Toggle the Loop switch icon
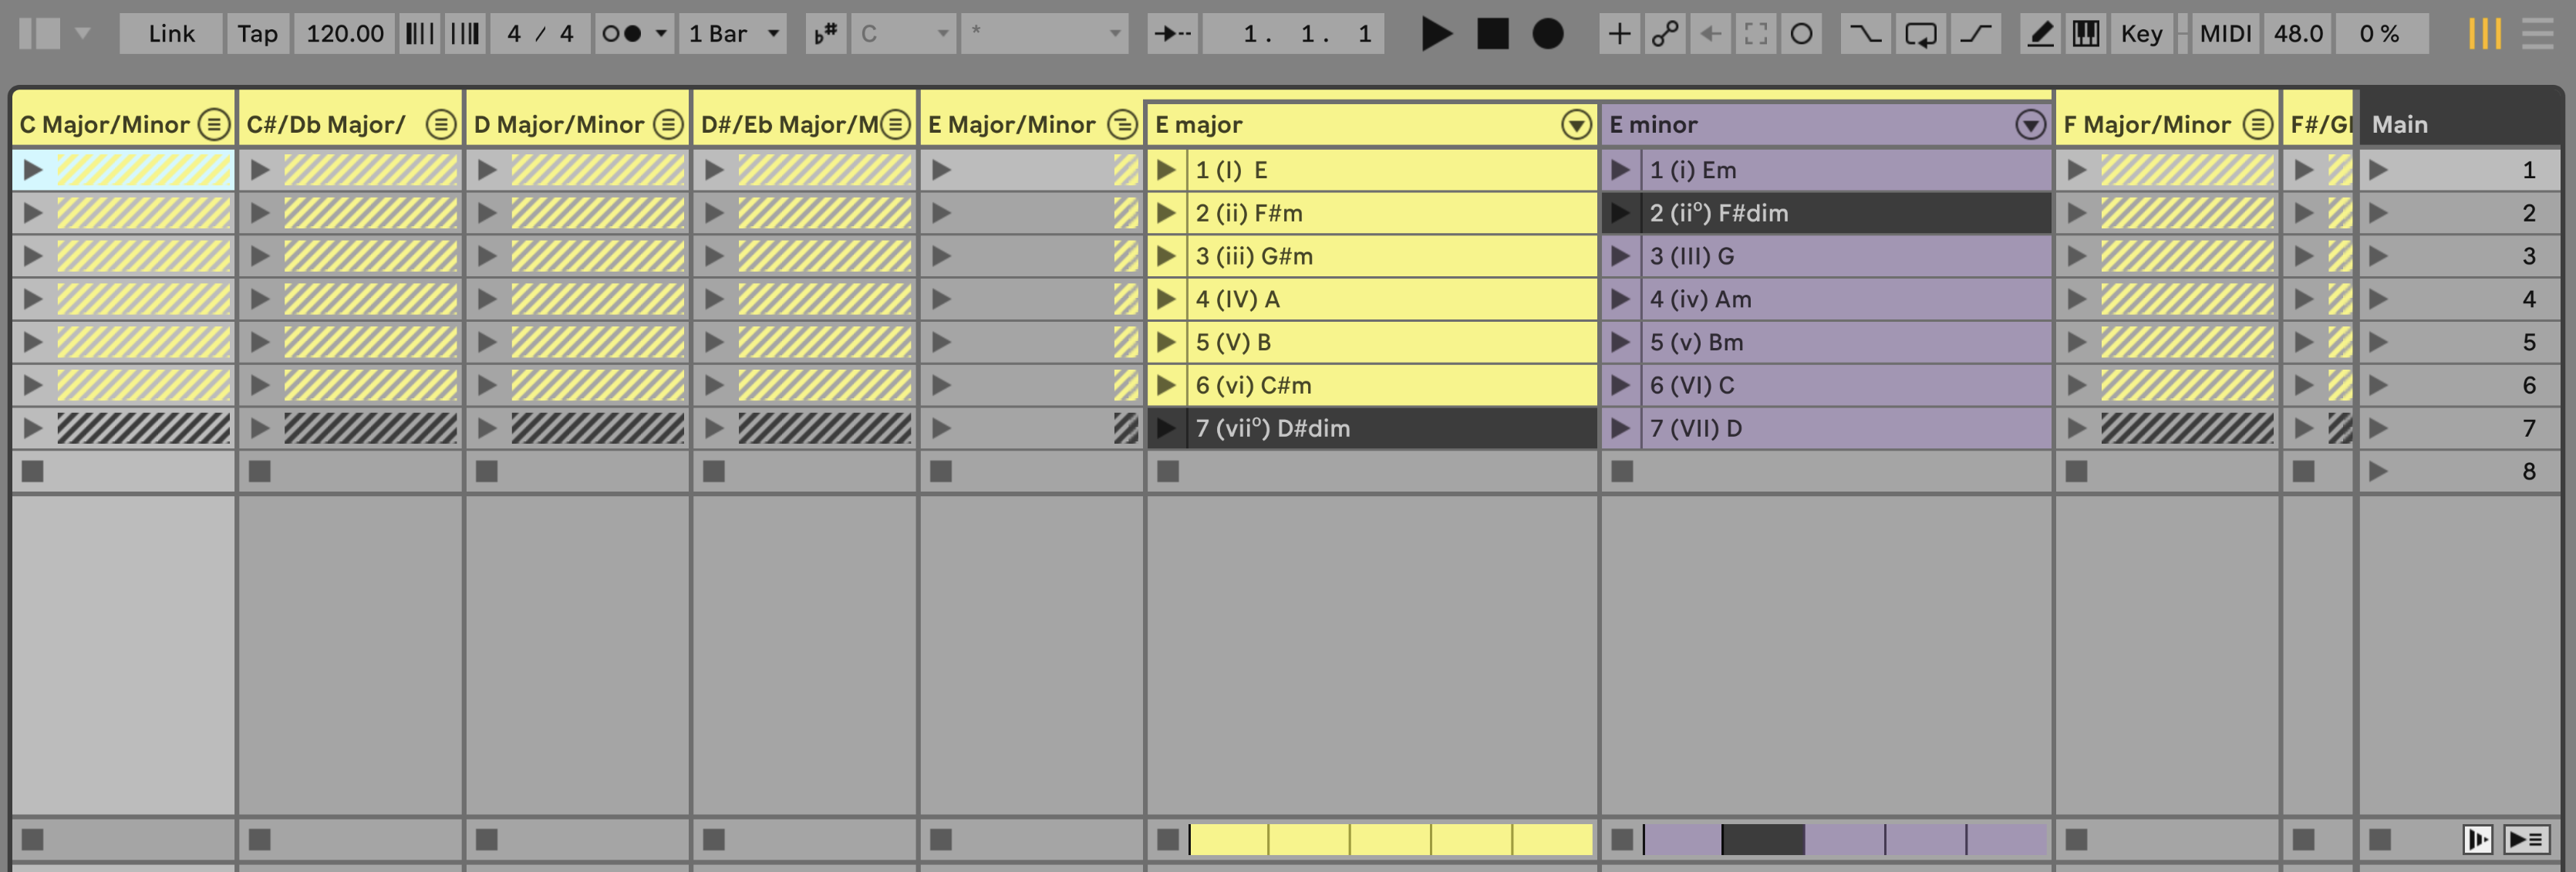The width and height of the screenshot is (2576, 872). point(1920,34)
